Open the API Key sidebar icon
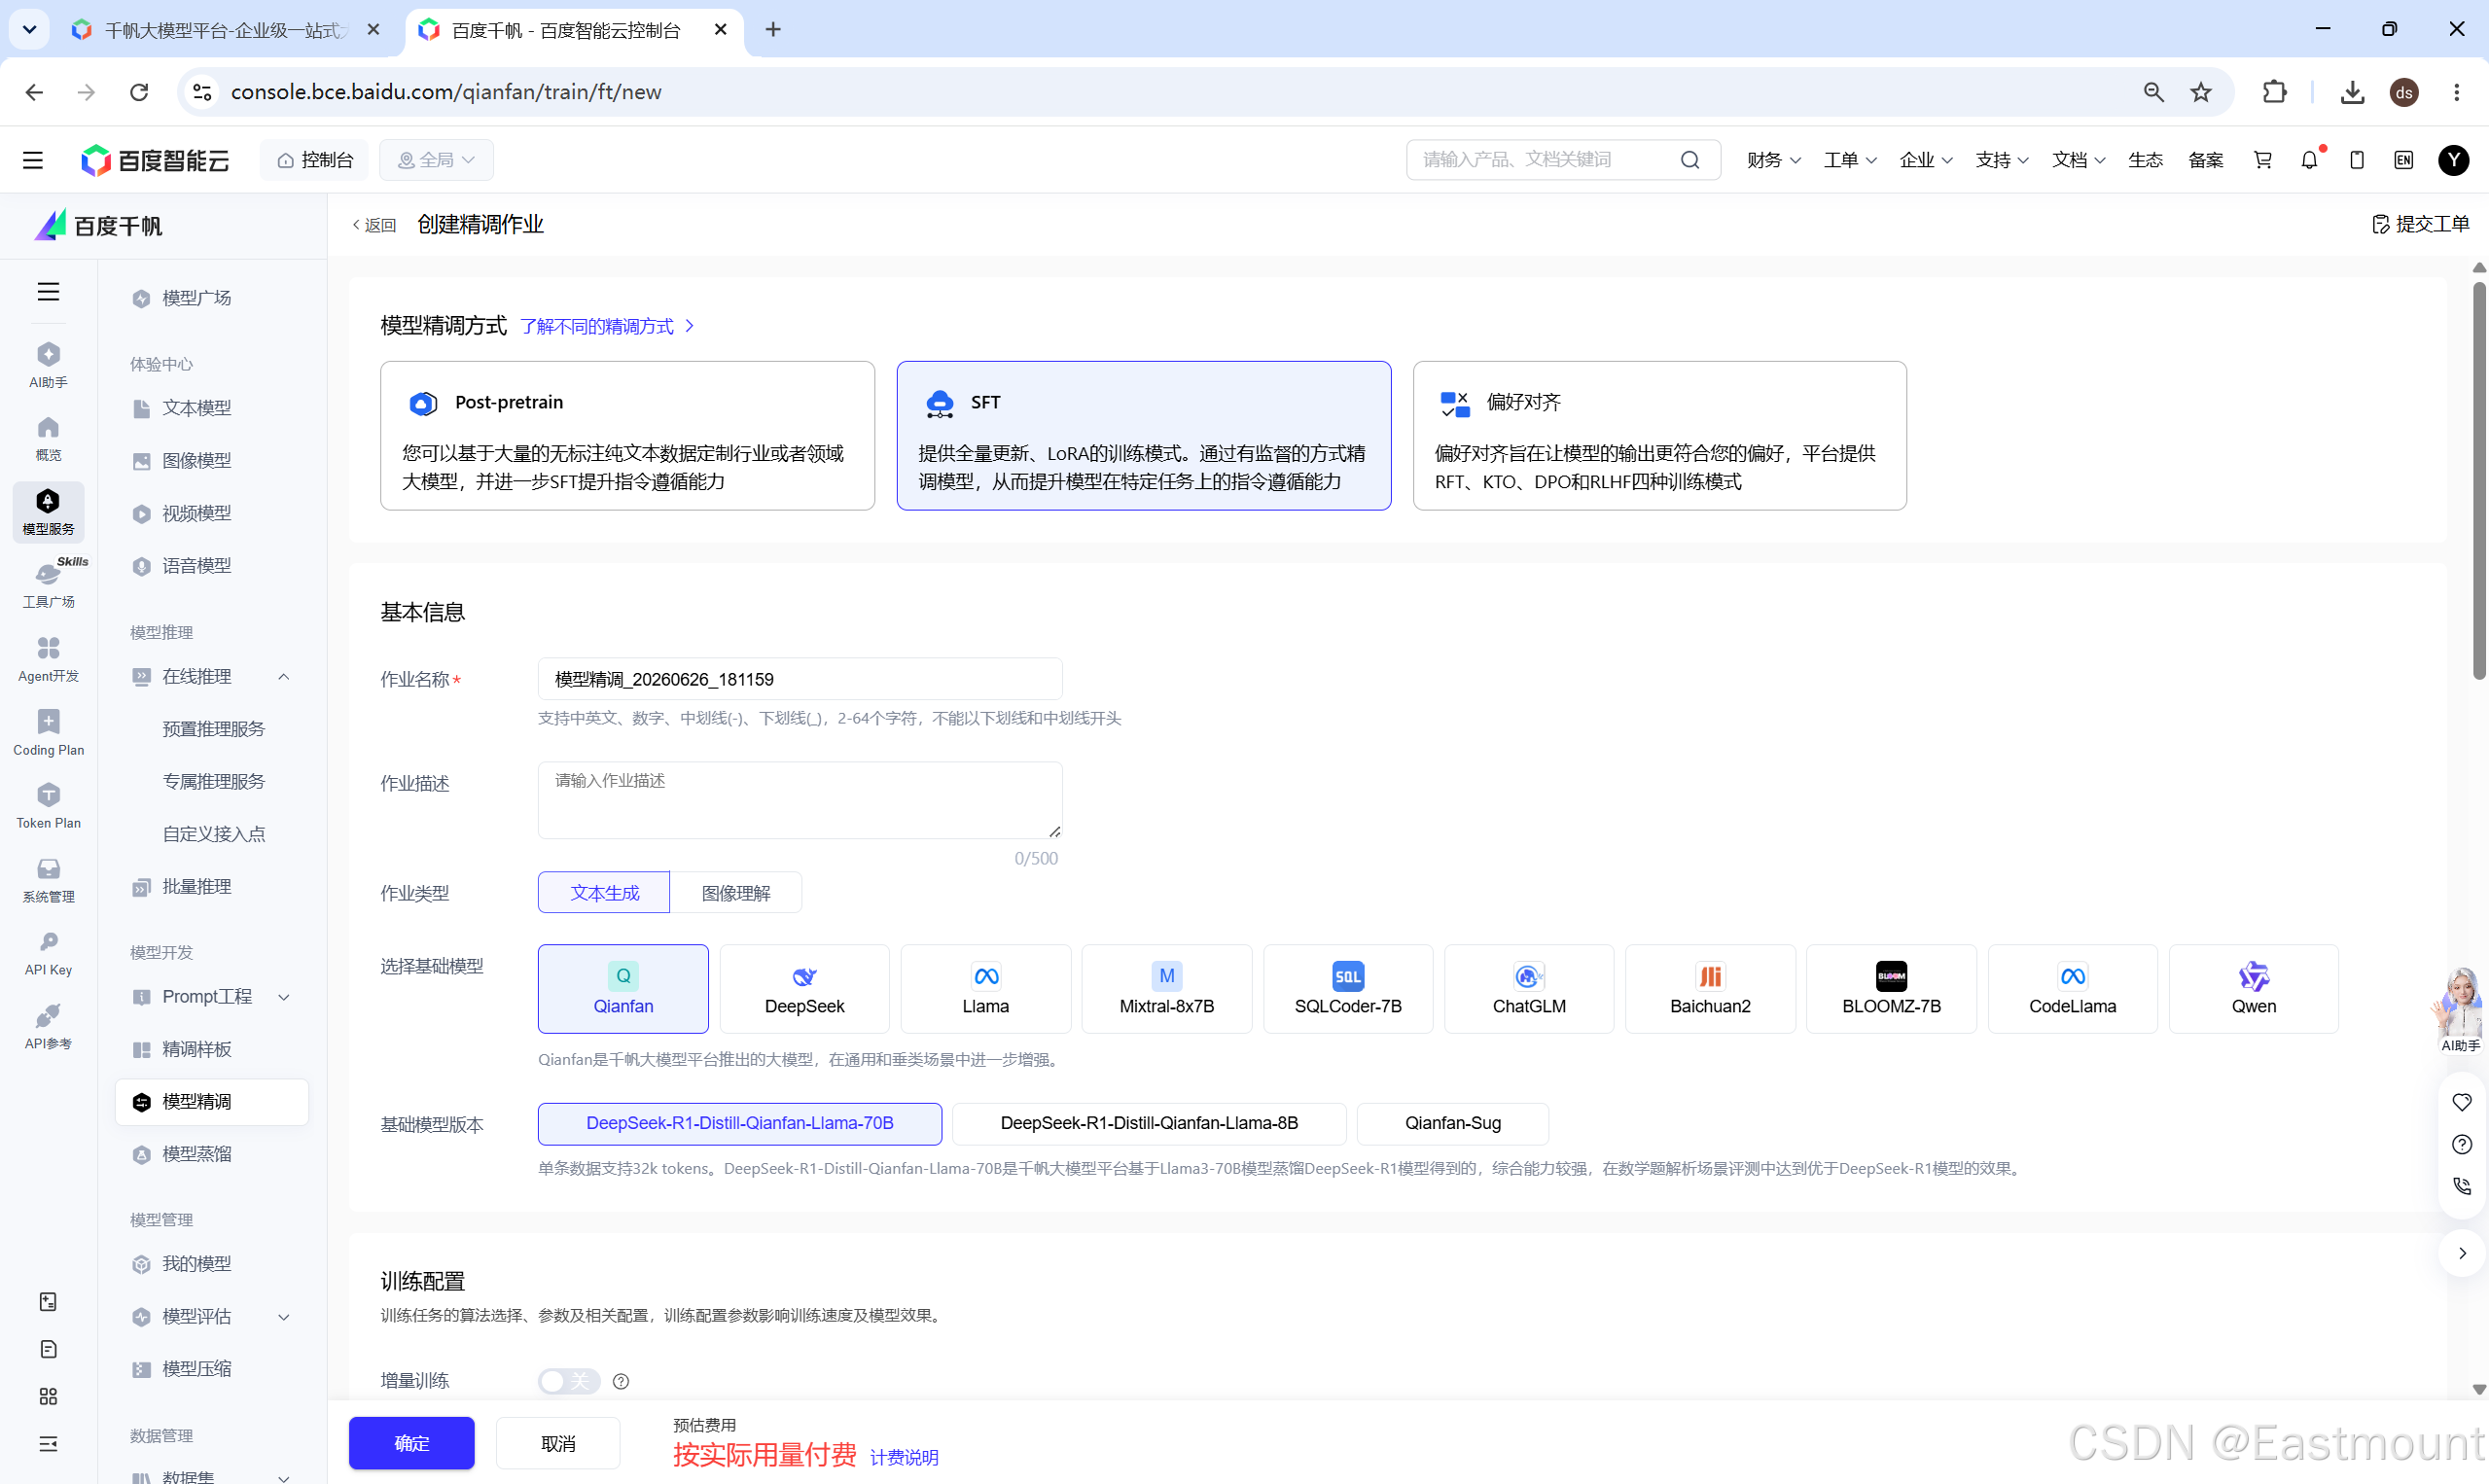This screenshot has width=2489, height=1484. tap(48, 953)
